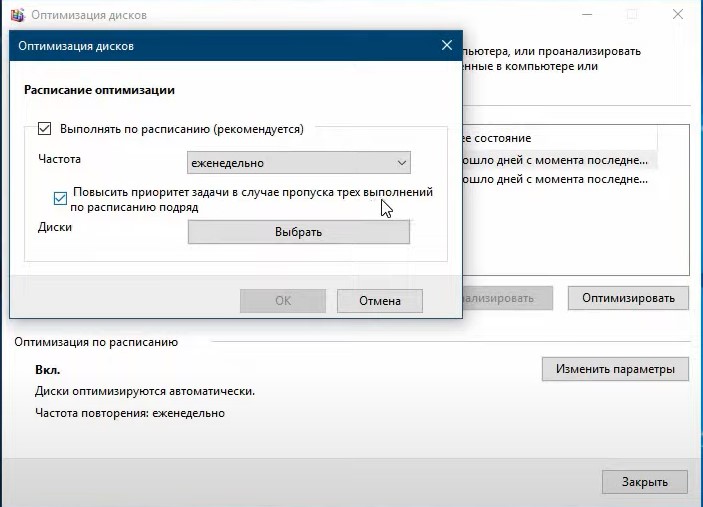Open the Частота frequency dropdown
The height and width of the screenshot is (507, 703).
(x=298, y=162)
